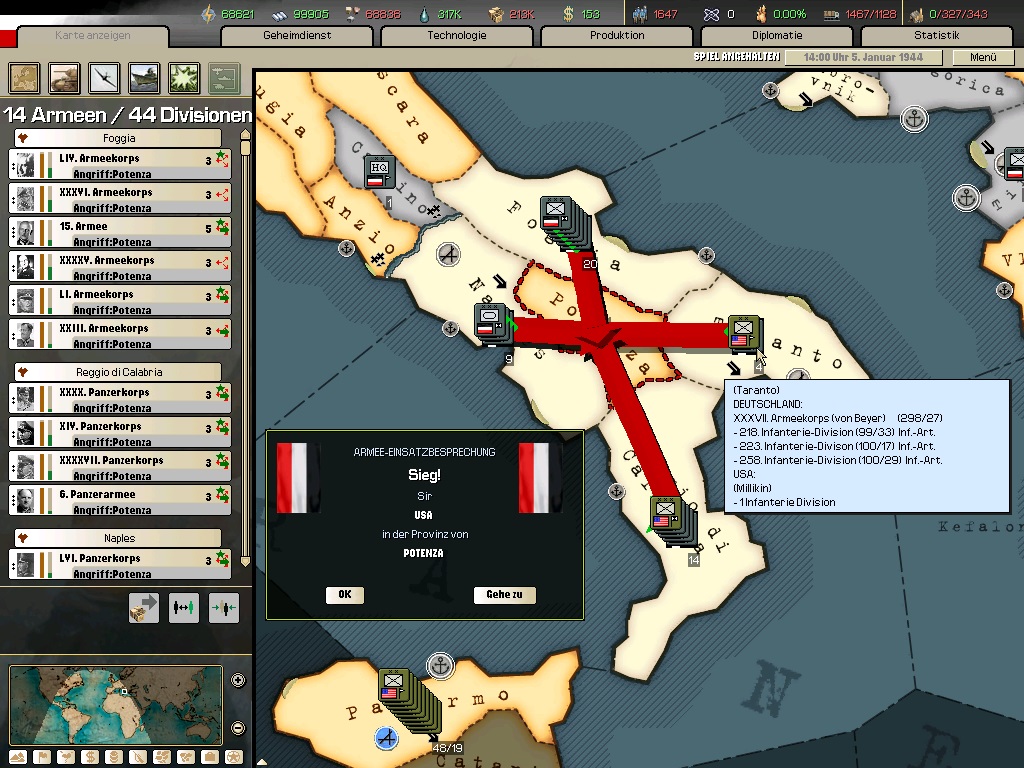
Task: Toggle the dollar sign map mode button
Action: pyautogui.click(x=90, y=757)
